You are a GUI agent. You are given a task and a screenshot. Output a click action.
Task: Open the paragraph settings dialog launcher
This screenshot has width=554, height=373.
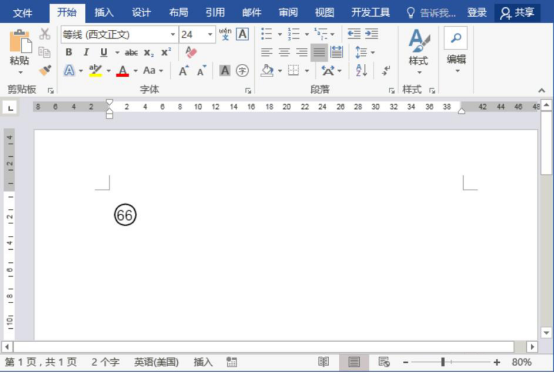pos(391,91)
